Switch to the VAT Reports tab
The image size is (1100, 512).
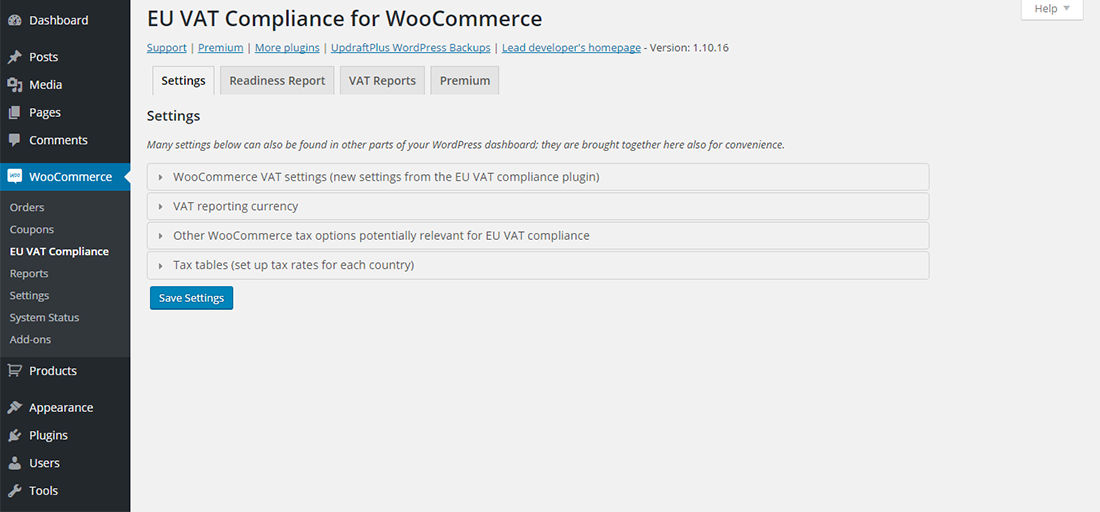click(382, 81)
